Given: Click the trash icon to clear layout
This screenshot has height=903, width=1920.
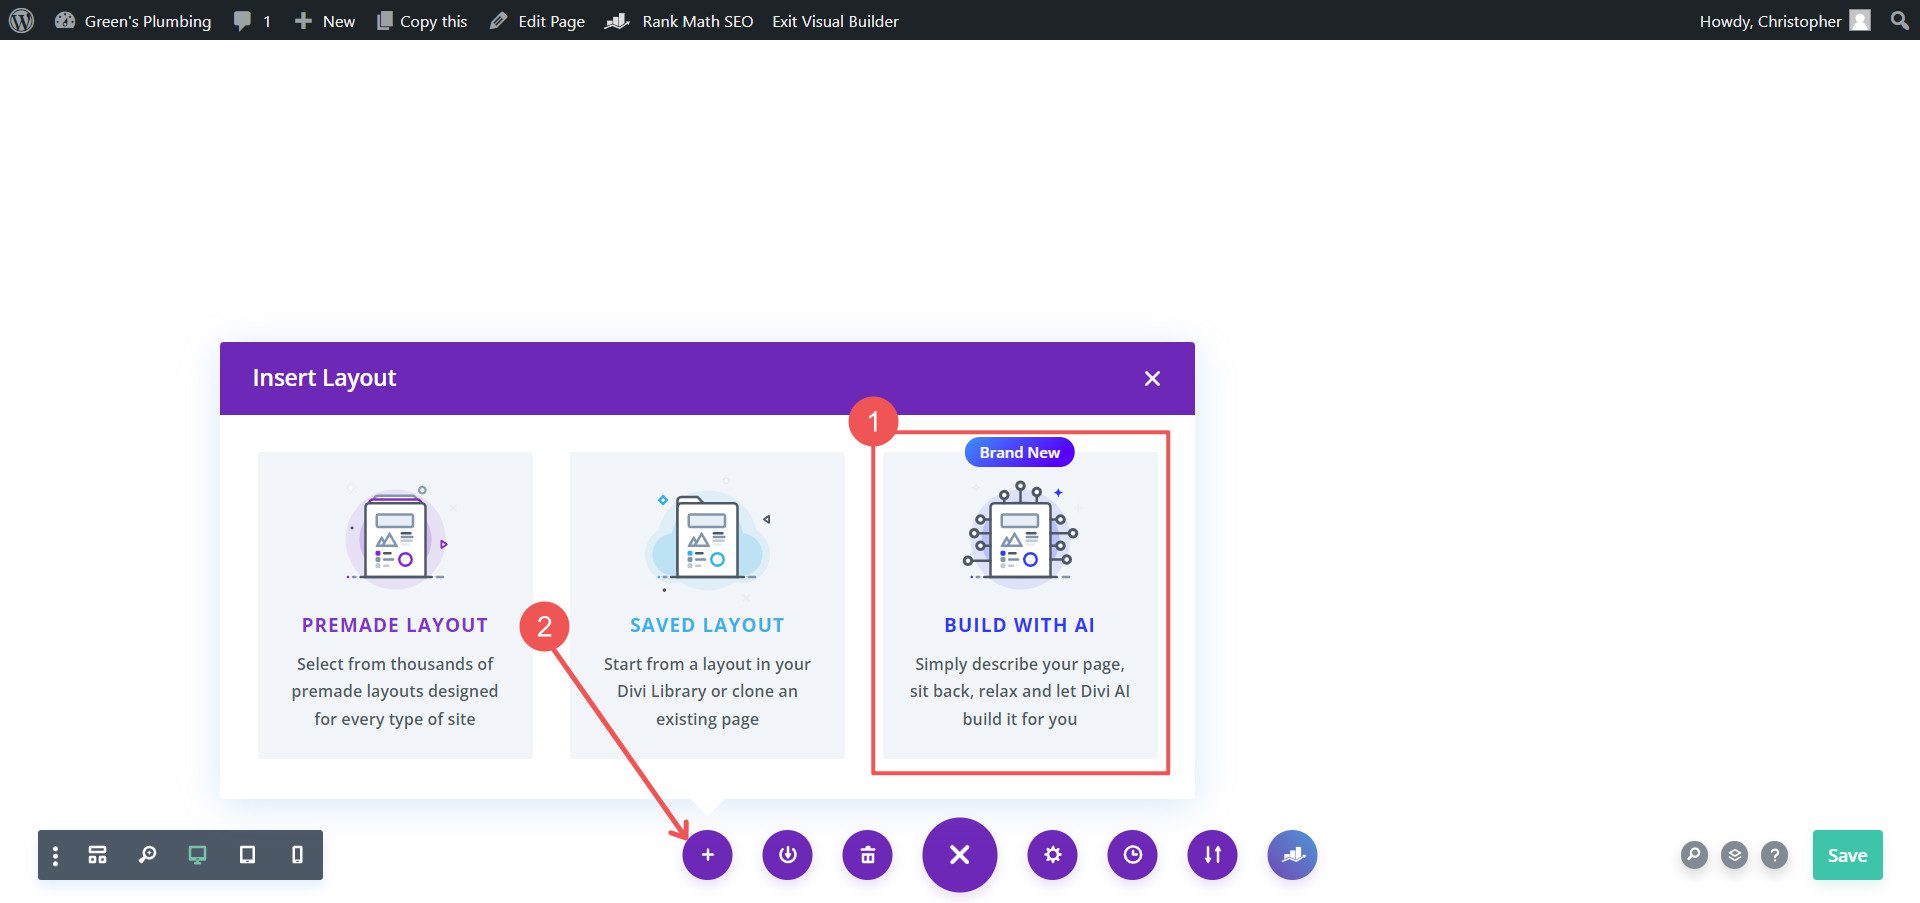Looking at the screenshot, I should [867, 855].
